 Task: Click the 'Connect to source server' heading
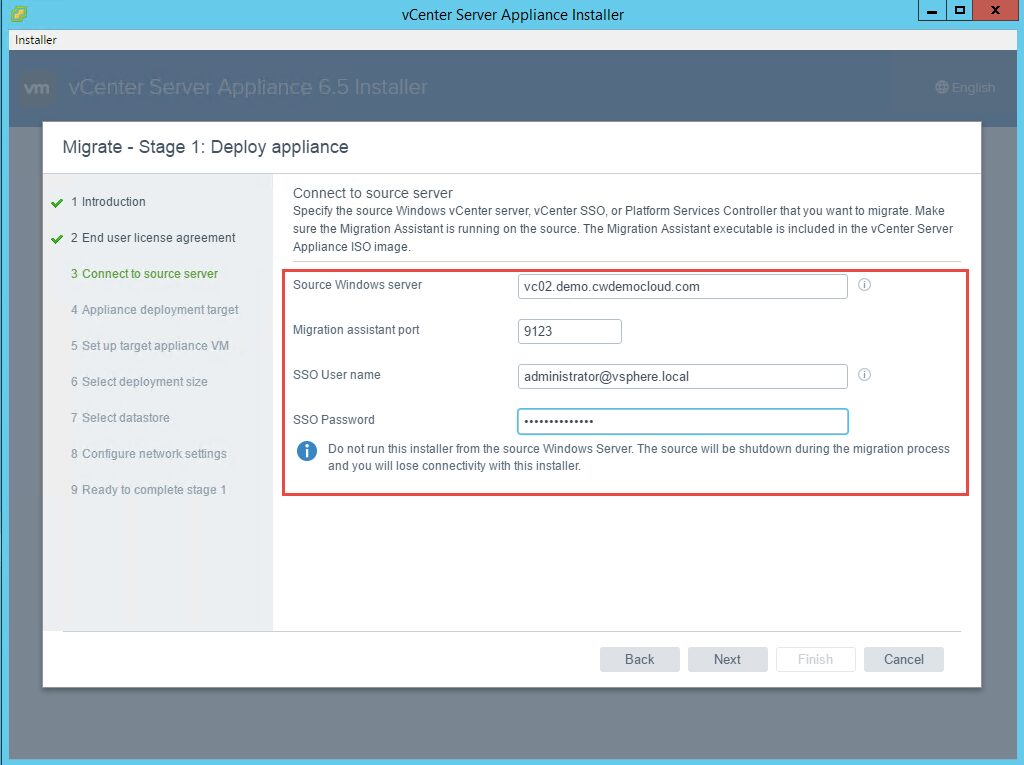(x=373, y=193)
